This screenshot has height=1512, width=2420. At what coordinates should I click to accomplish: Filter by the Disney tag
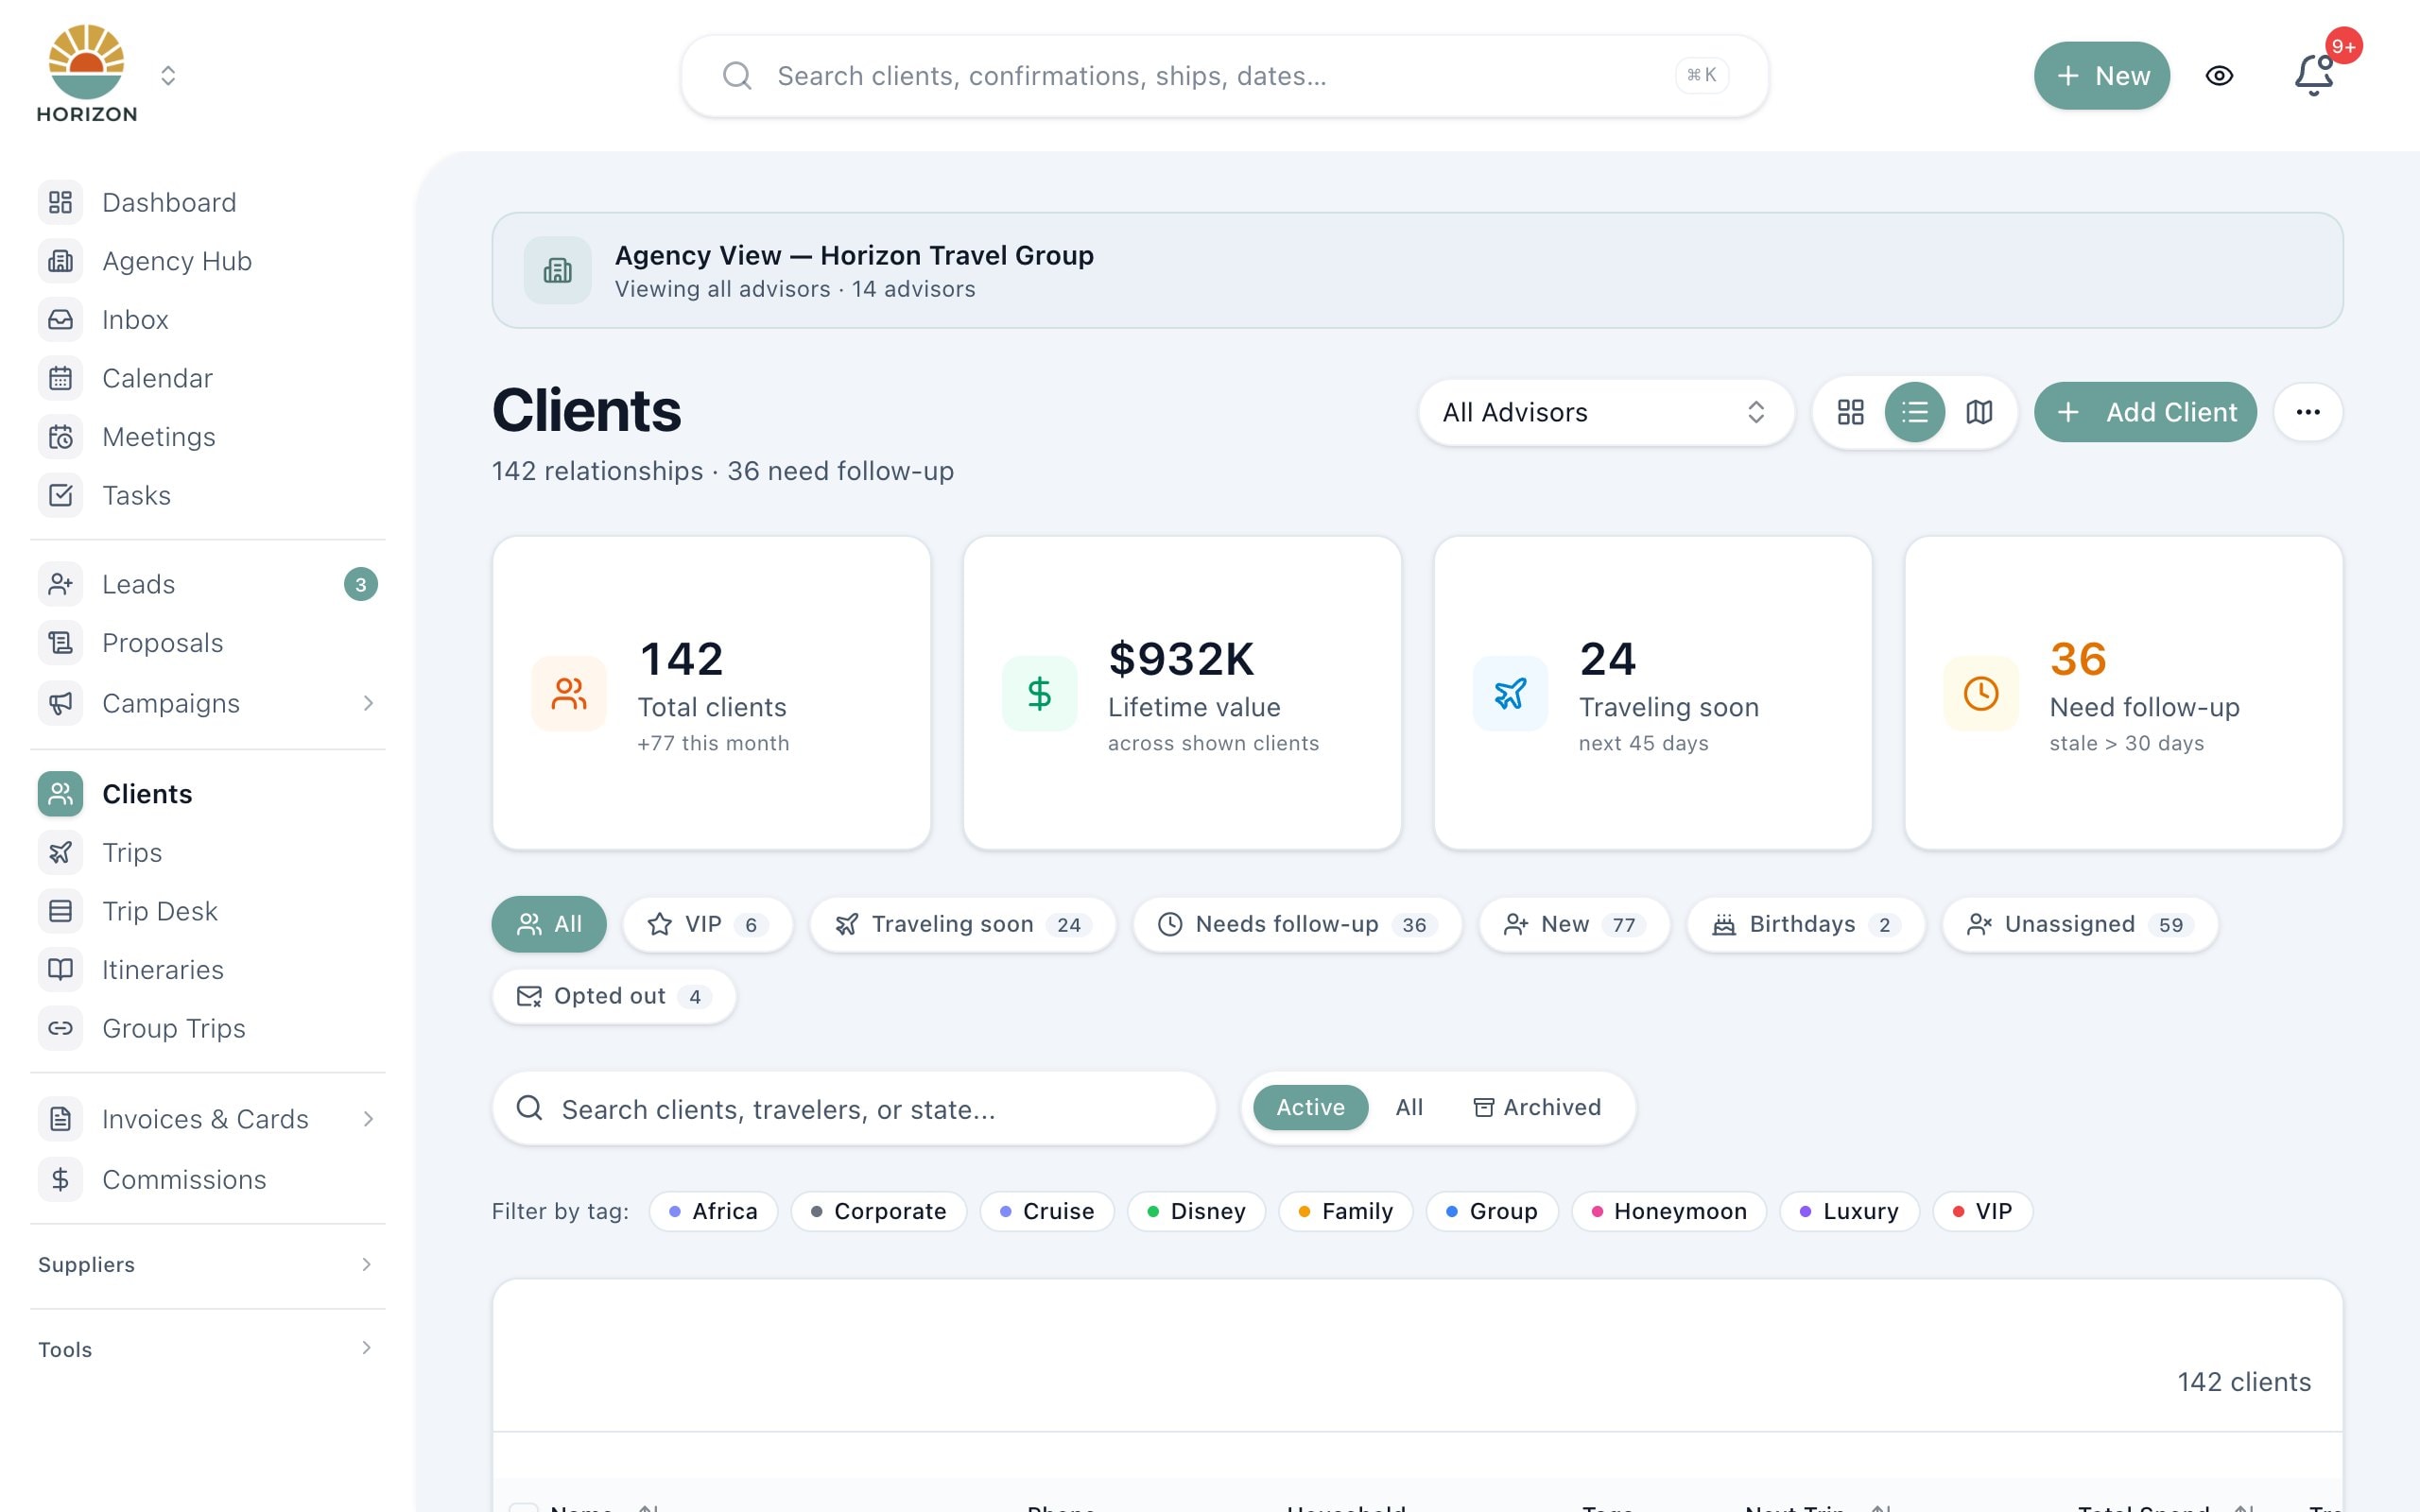[1196, 1211]
